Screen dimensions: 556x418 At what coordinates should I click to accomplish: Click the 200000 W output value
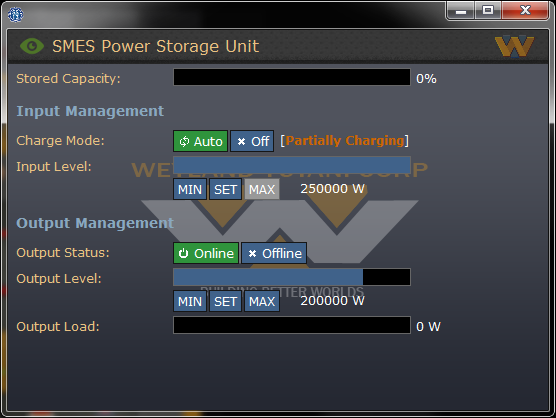coord(332,301)
